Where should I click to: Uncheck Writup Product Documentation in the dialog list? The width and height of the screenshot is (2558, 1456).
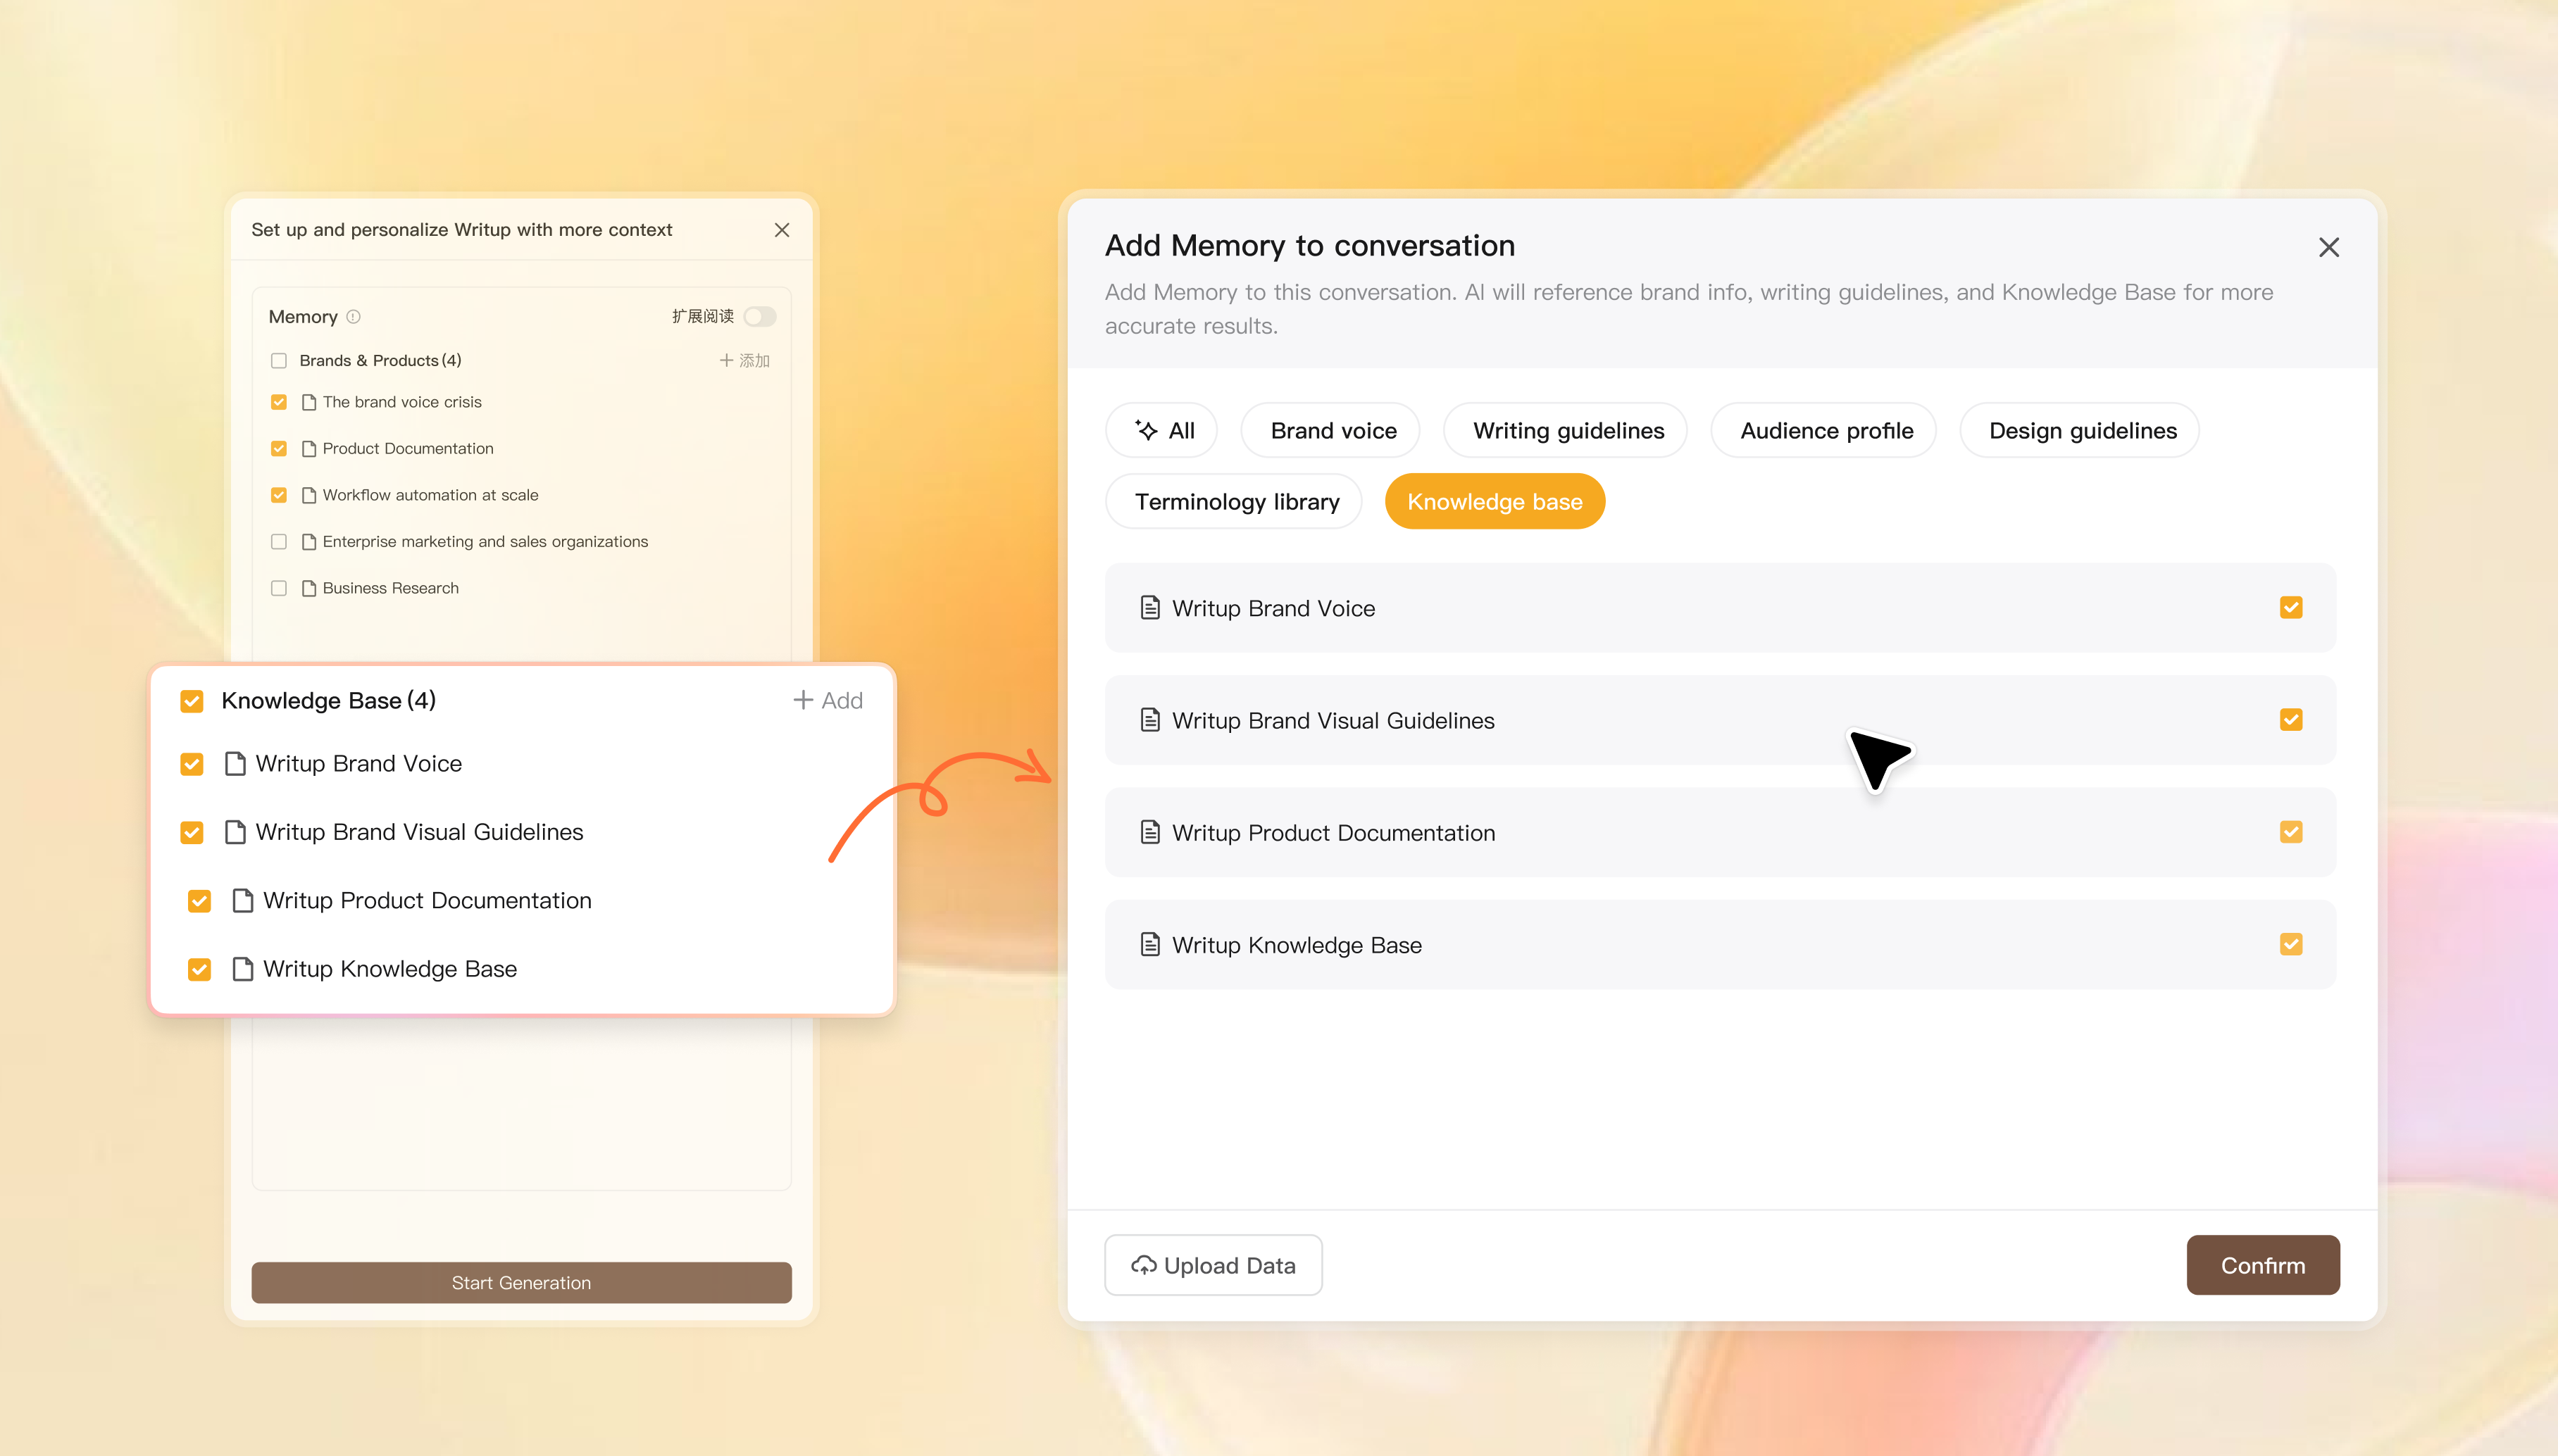click(x=2291, y=832)
